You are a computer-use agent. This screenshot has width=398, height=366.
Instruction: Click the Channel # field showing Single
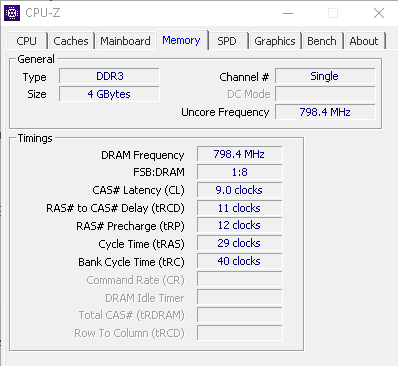325,76
